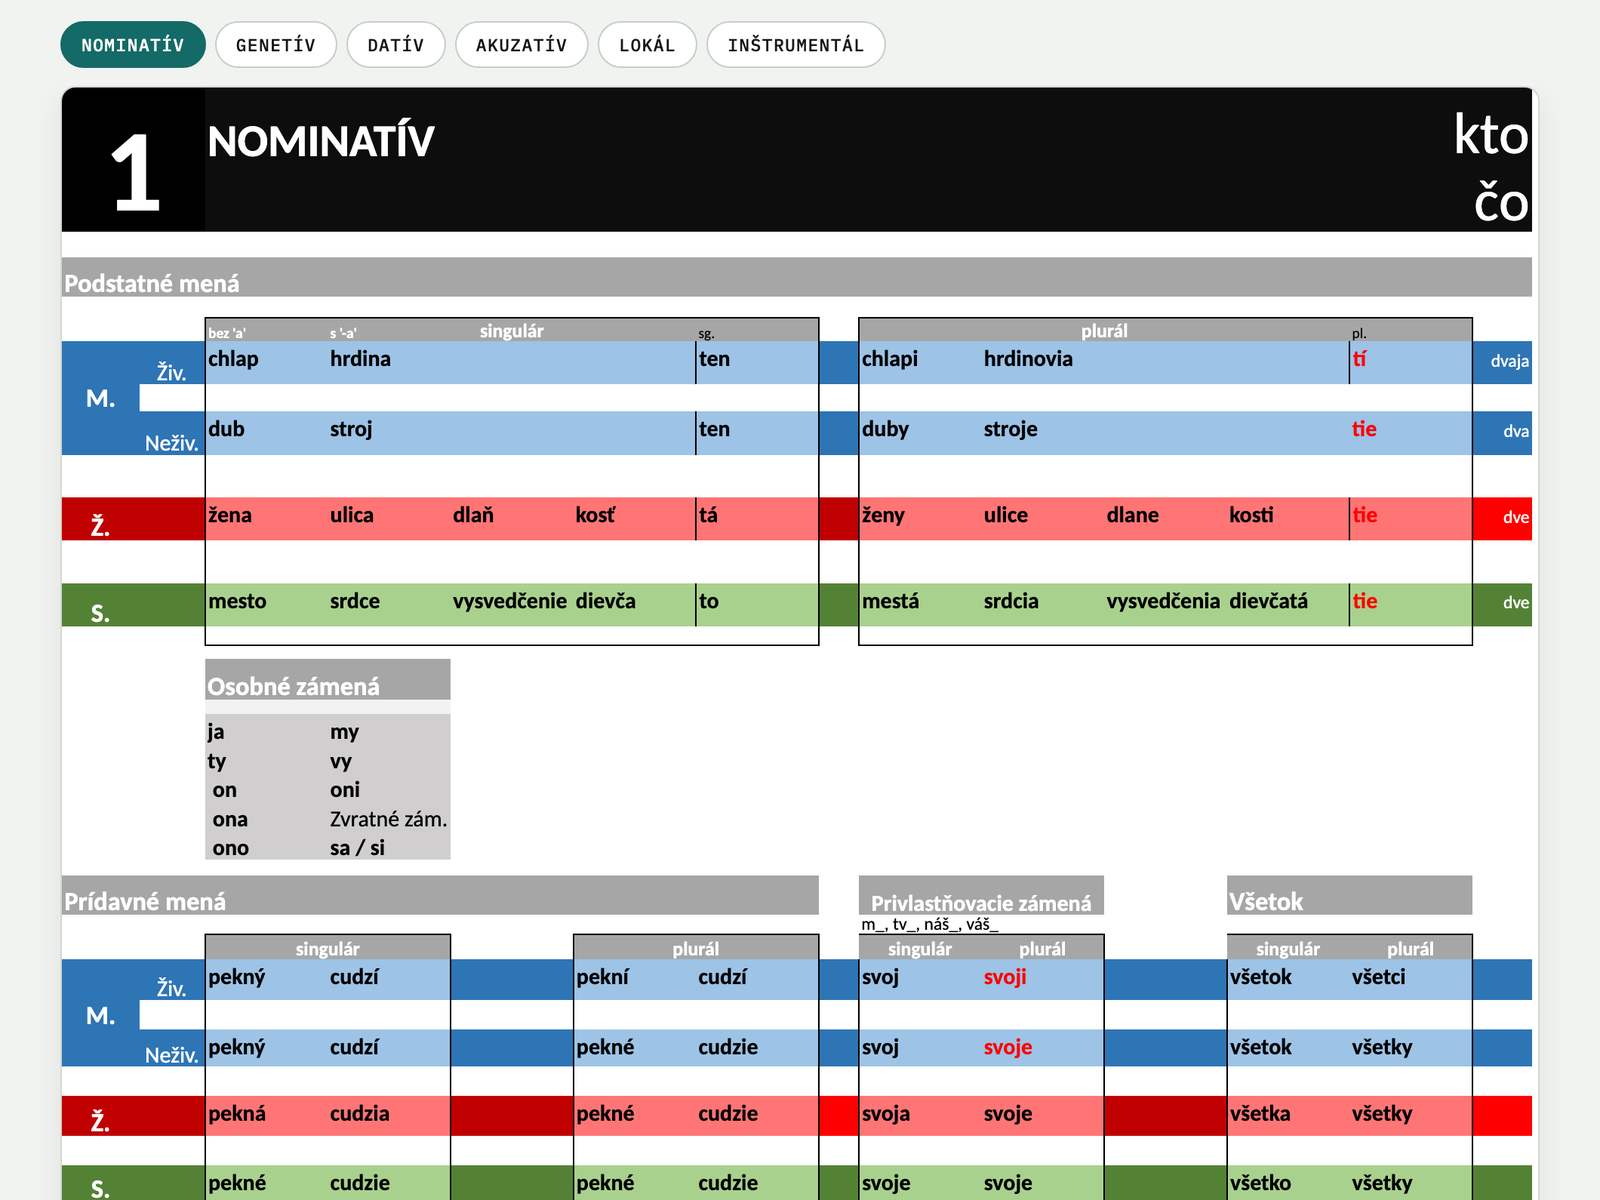Image resolution: width=1600 pixels, height=1200 pixels.
Task: Click the 'Prídavné mená' section header
Action: [440, 896]
